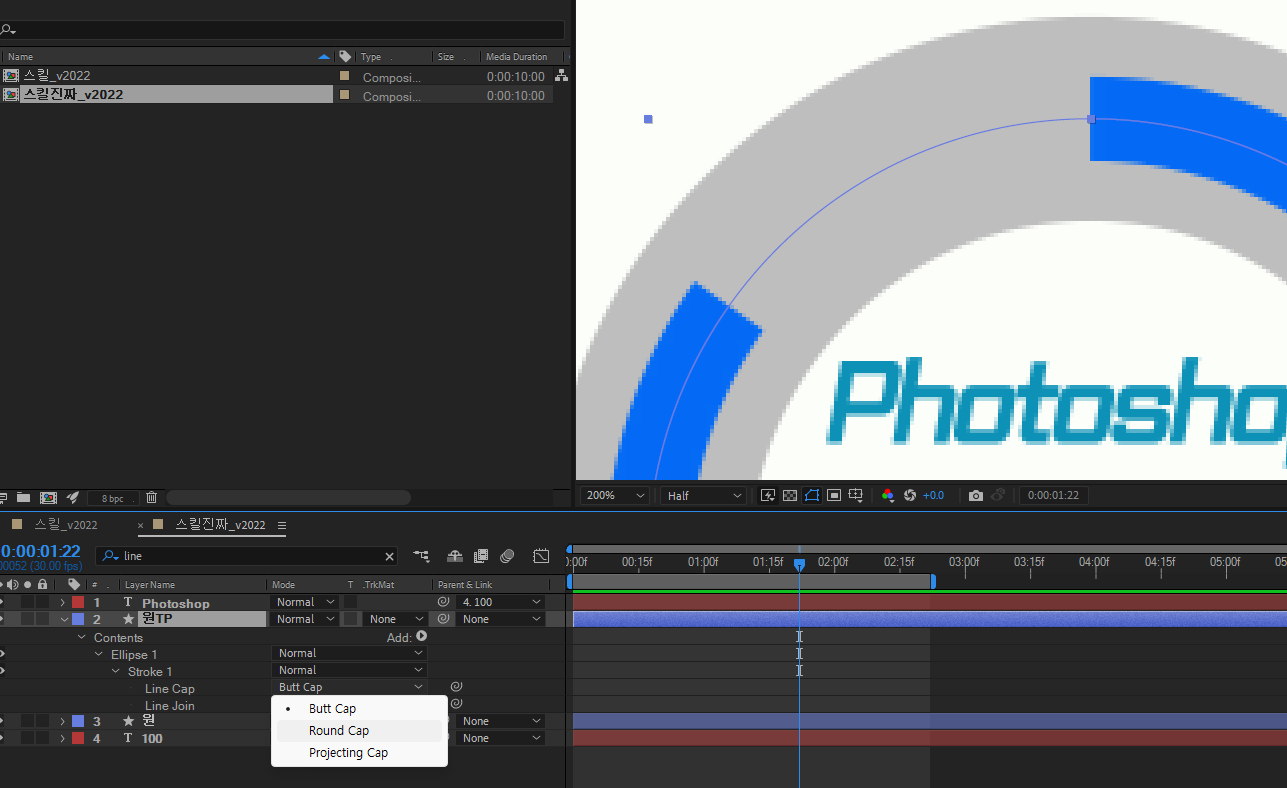
Task: Open the 원TP layer parent dropdown
Action: click(x=500, y=620)
